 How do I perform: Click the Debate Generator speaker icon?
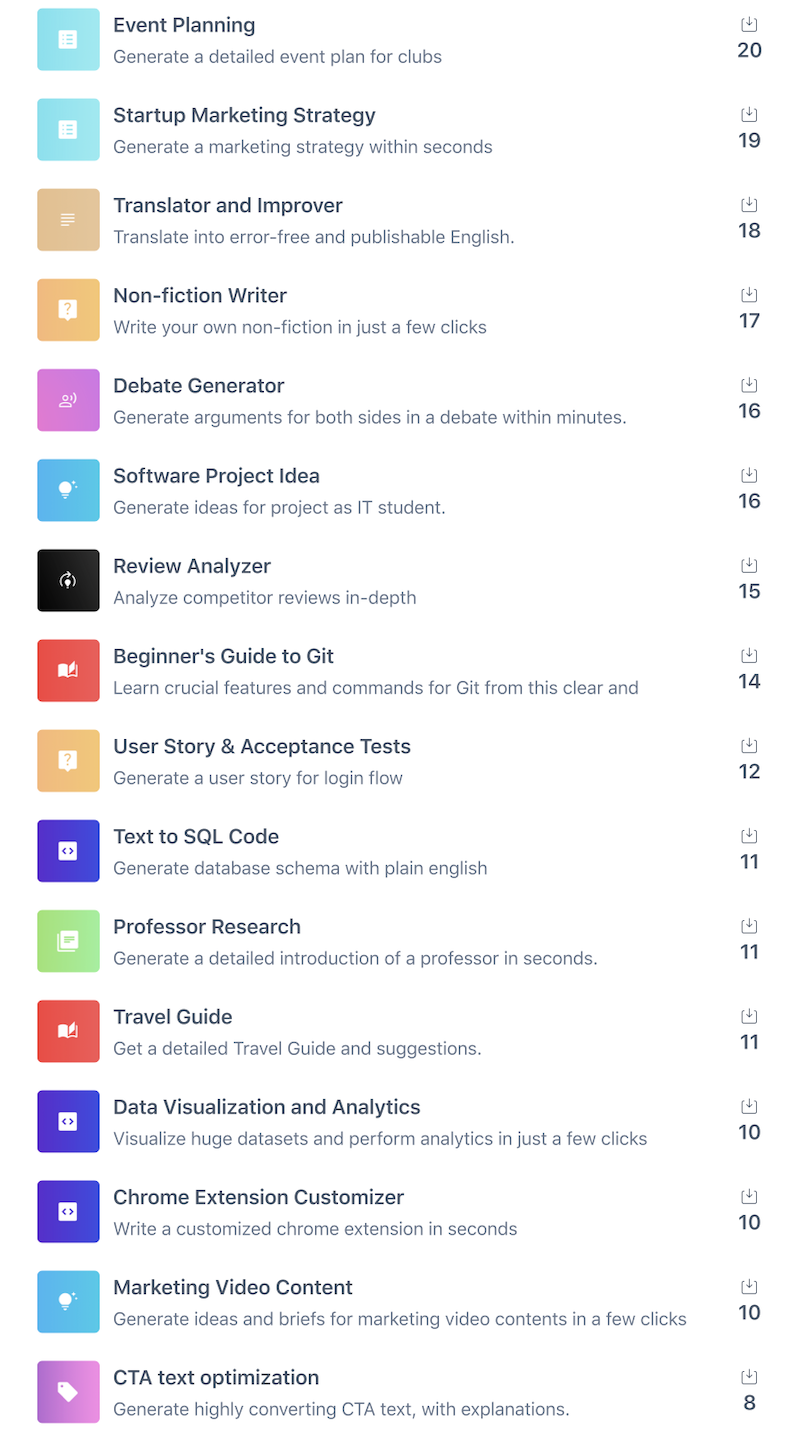tap(68, 400)
